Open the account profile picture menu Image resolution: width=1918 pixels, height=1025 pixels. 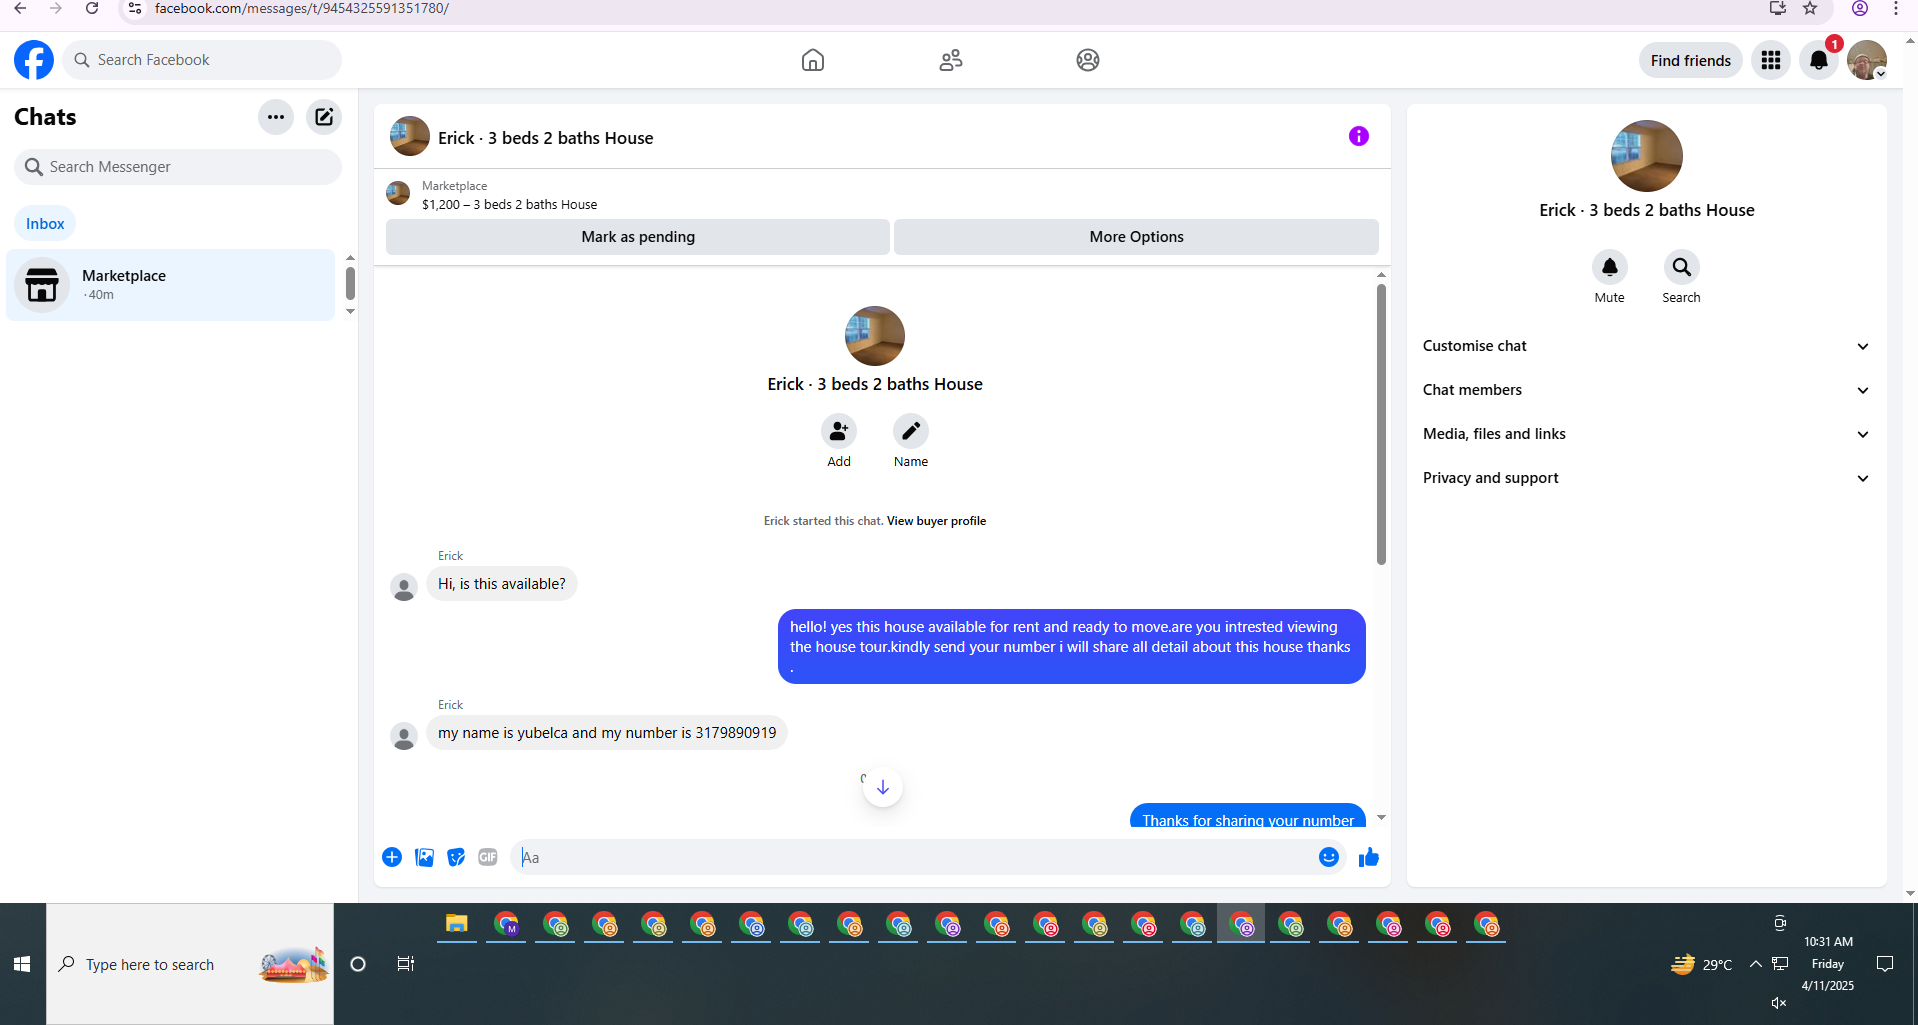pyautogui.click(x=1867, y=60)
